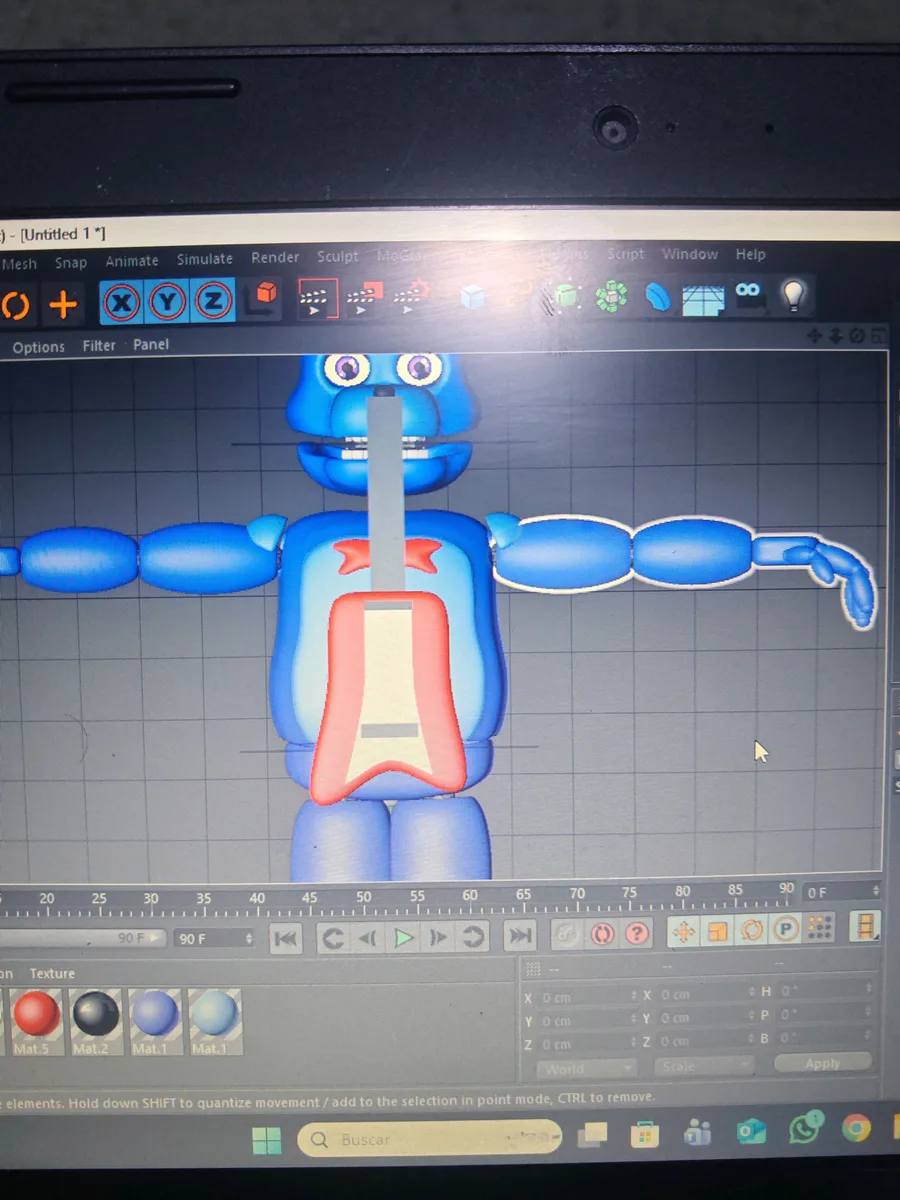Click the Windows taskbar search box
The image size is (900, 1200).
pyautogui.click(x=430, y=1139)
